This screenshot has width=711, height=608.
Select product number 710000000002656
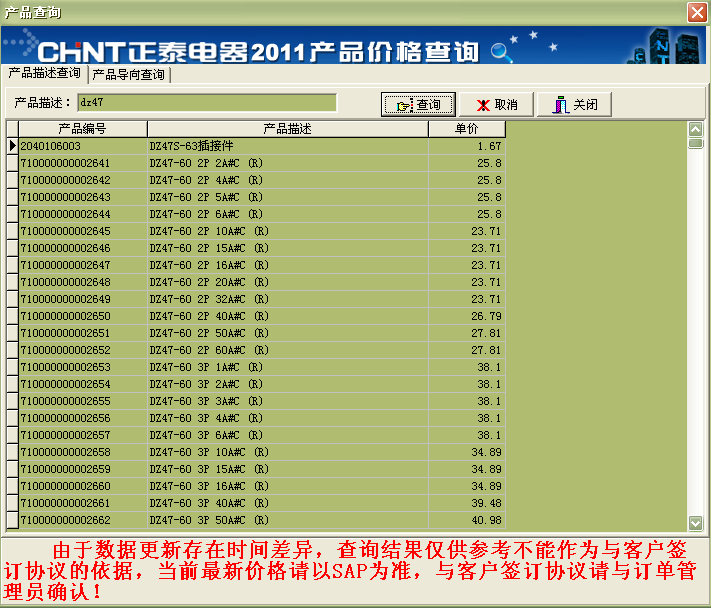click(83, 418)
